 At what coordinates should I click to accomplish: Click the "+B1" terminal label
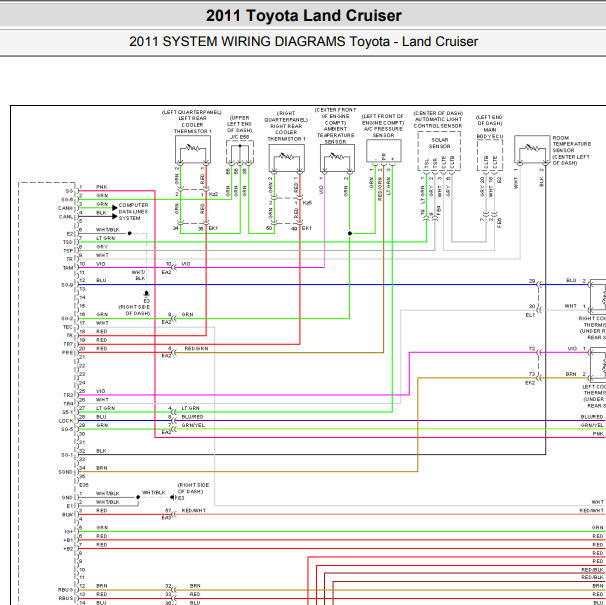[x=68, y=540]
